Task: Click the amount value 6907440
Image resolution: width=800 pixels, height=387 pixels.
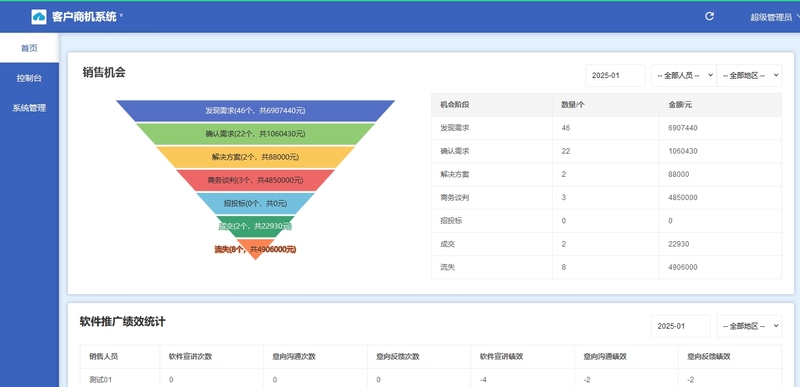Action: pyautogui.click(x=683, y=128)
